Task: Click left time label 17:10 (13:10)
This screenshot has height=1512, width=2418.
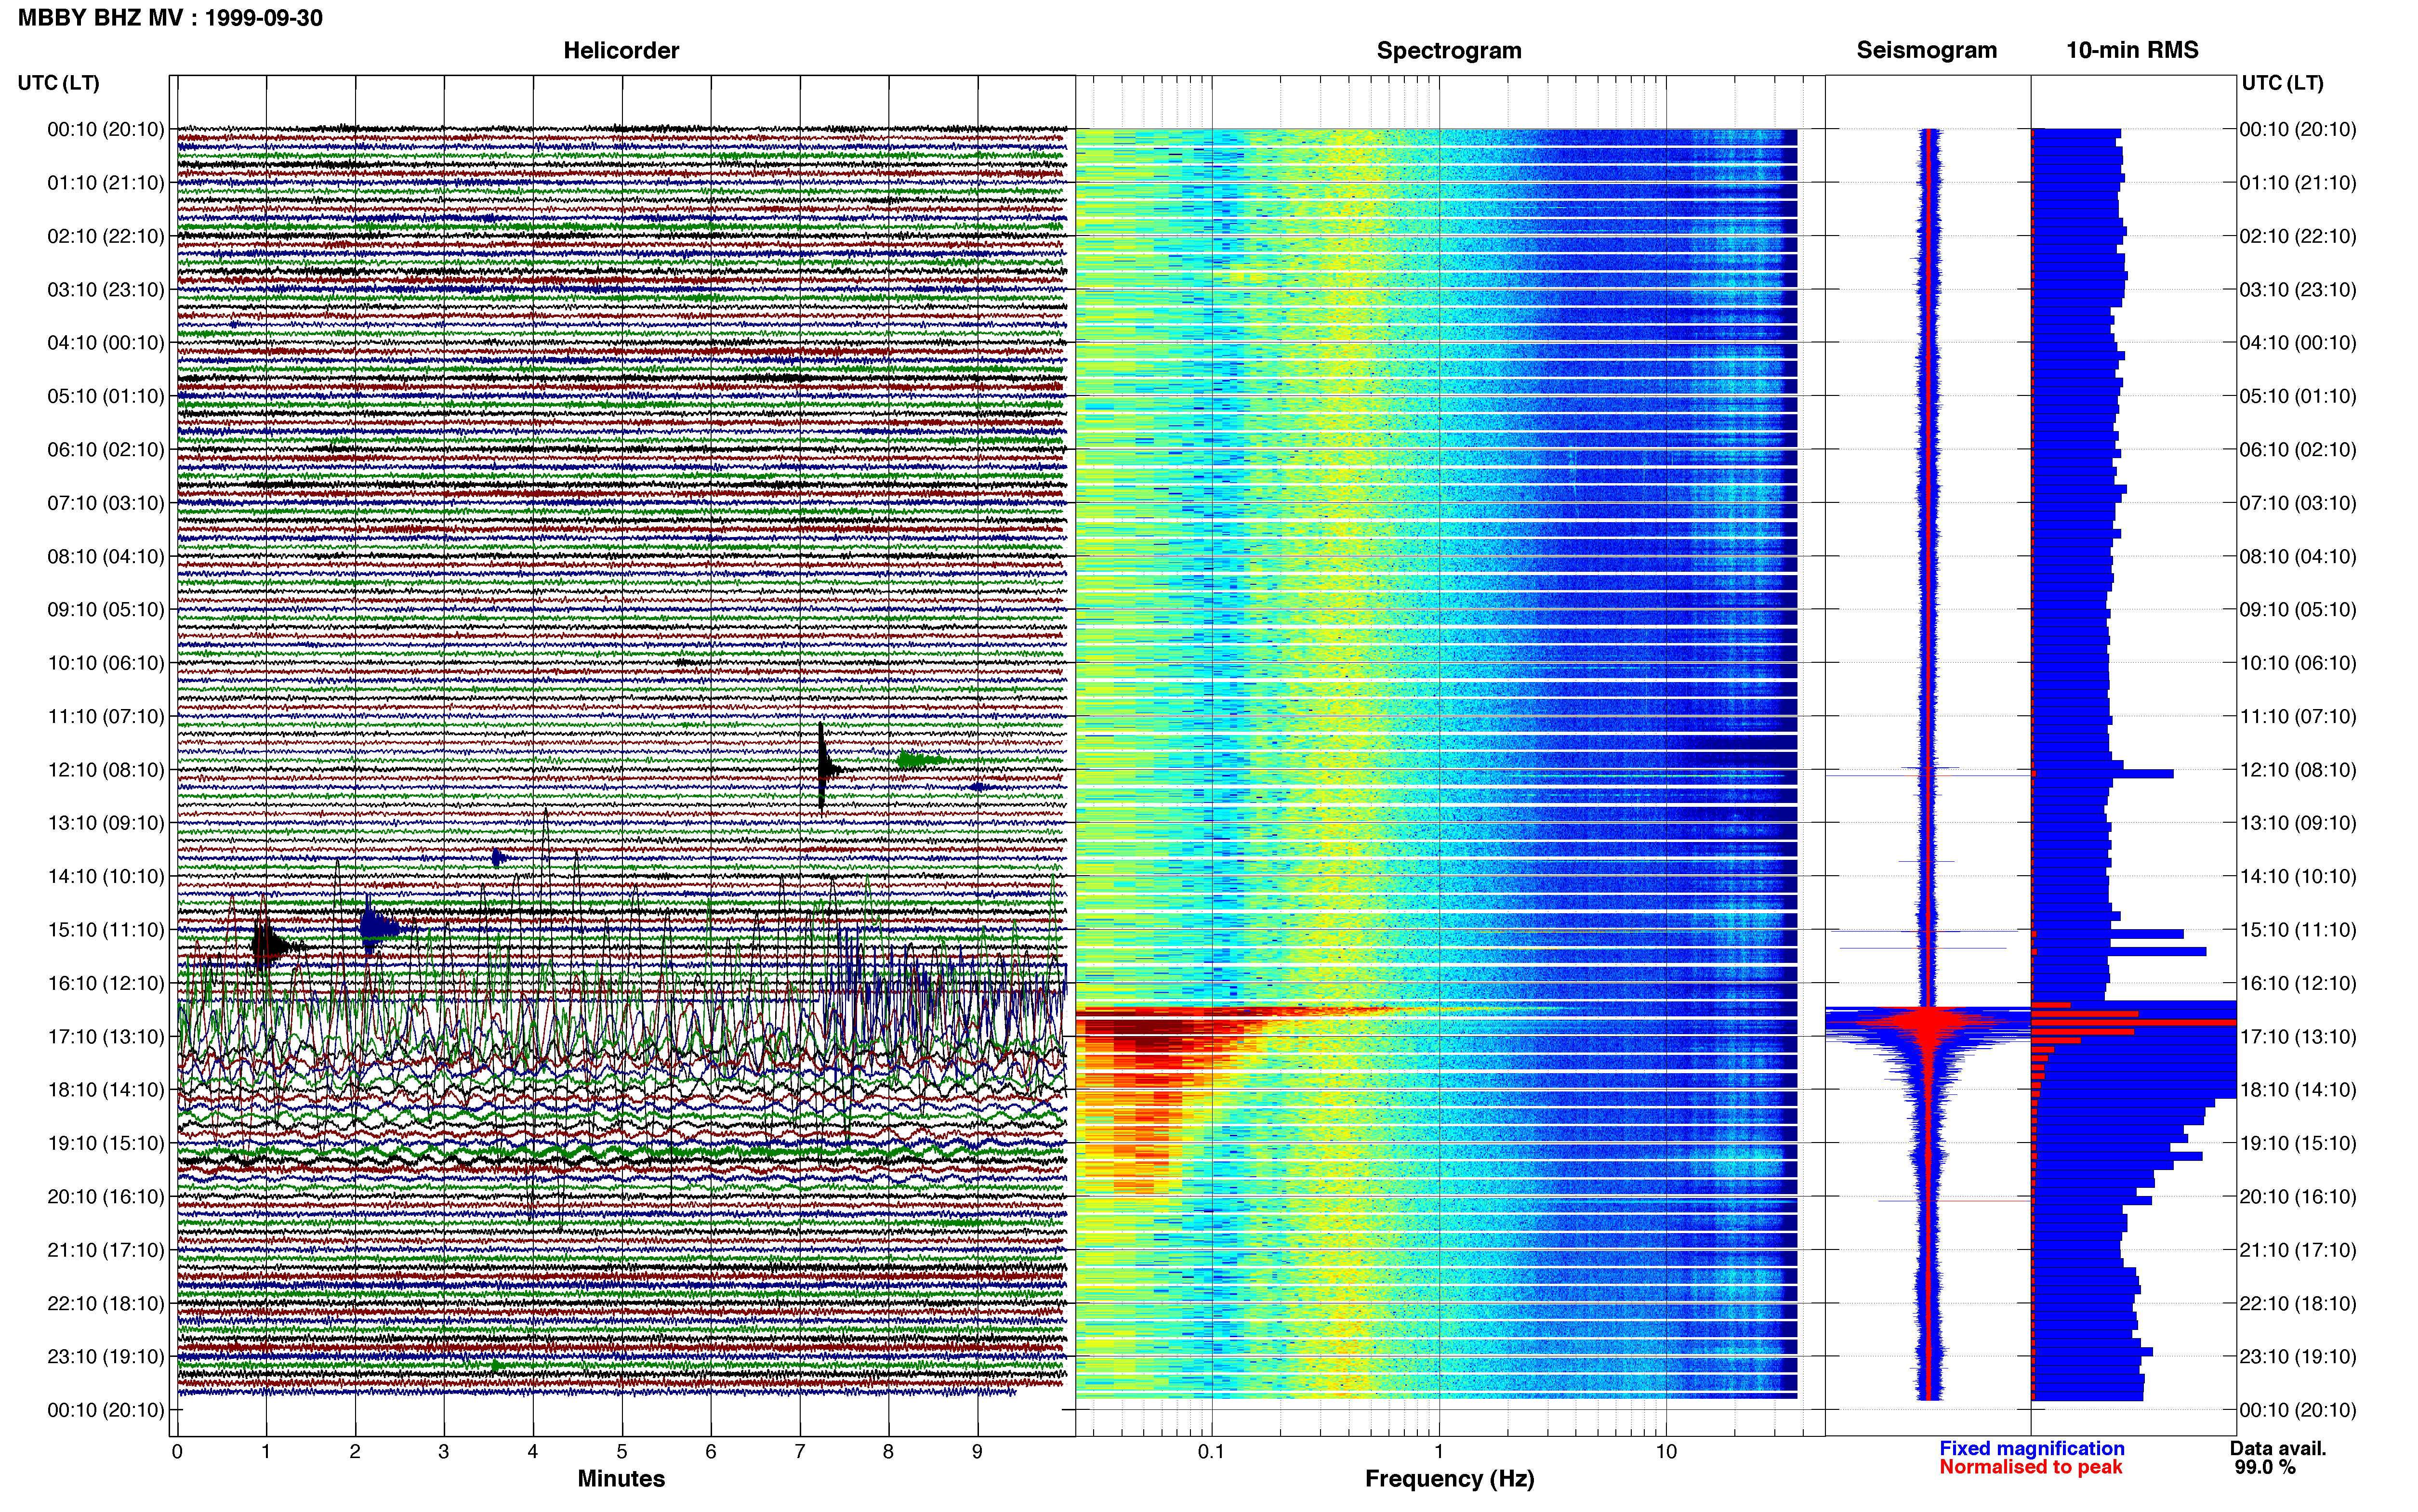Action: point(106,1036)
